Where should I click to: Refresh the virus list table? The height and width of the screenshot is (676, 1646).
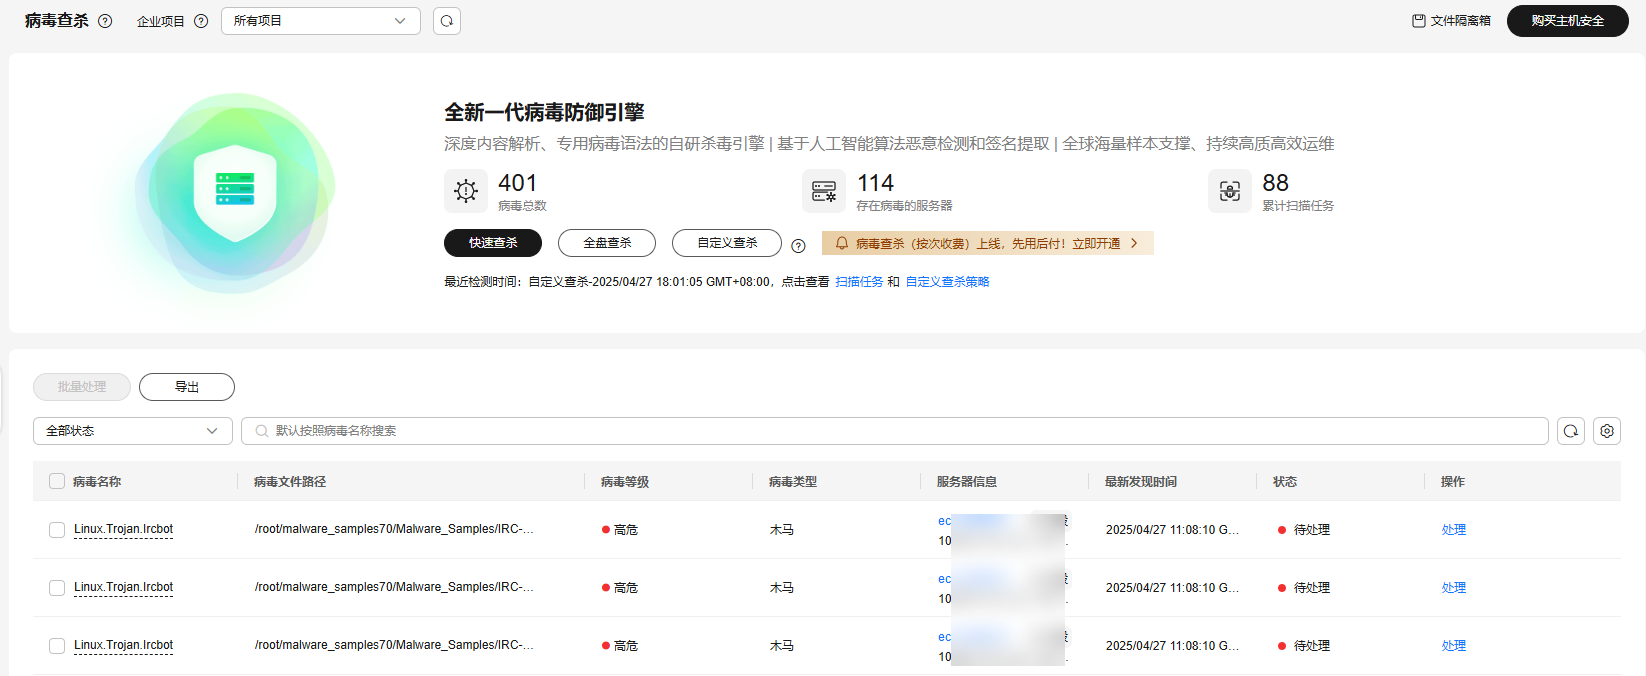pyautogui.click(x=1571, y=431)
